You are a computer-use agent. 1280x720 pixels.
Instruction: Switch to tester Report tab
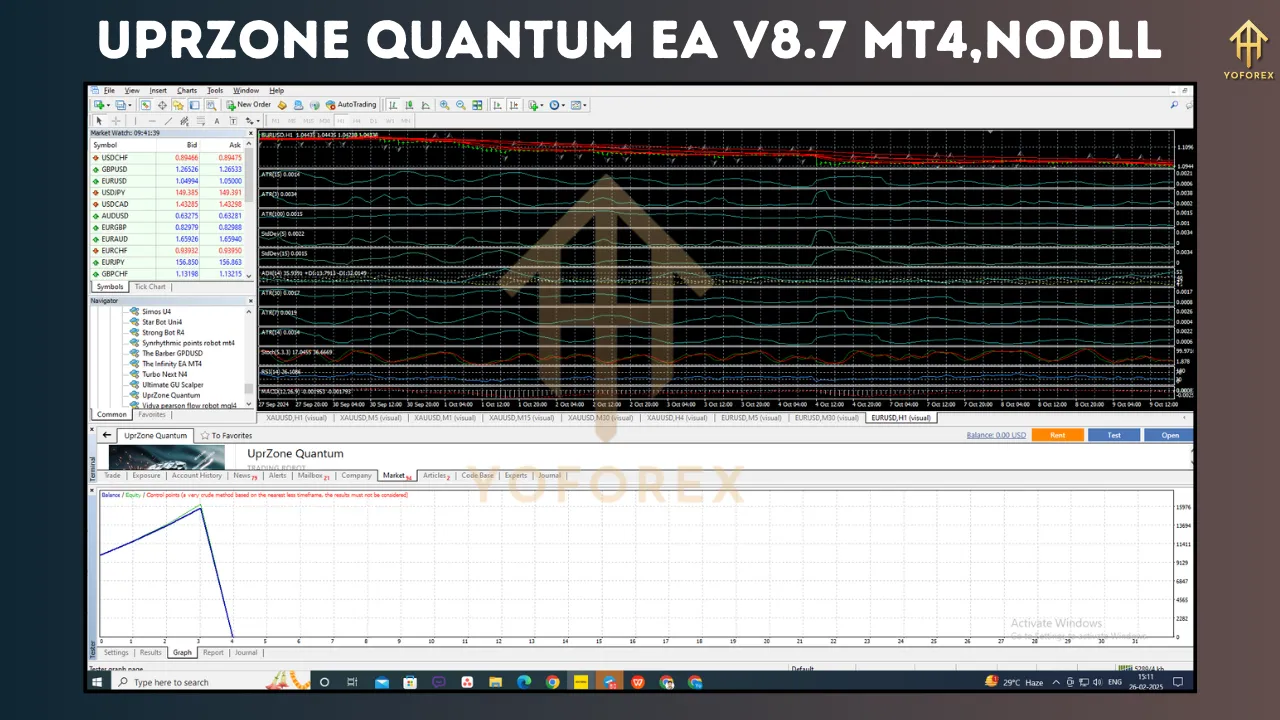click(213, 653)
